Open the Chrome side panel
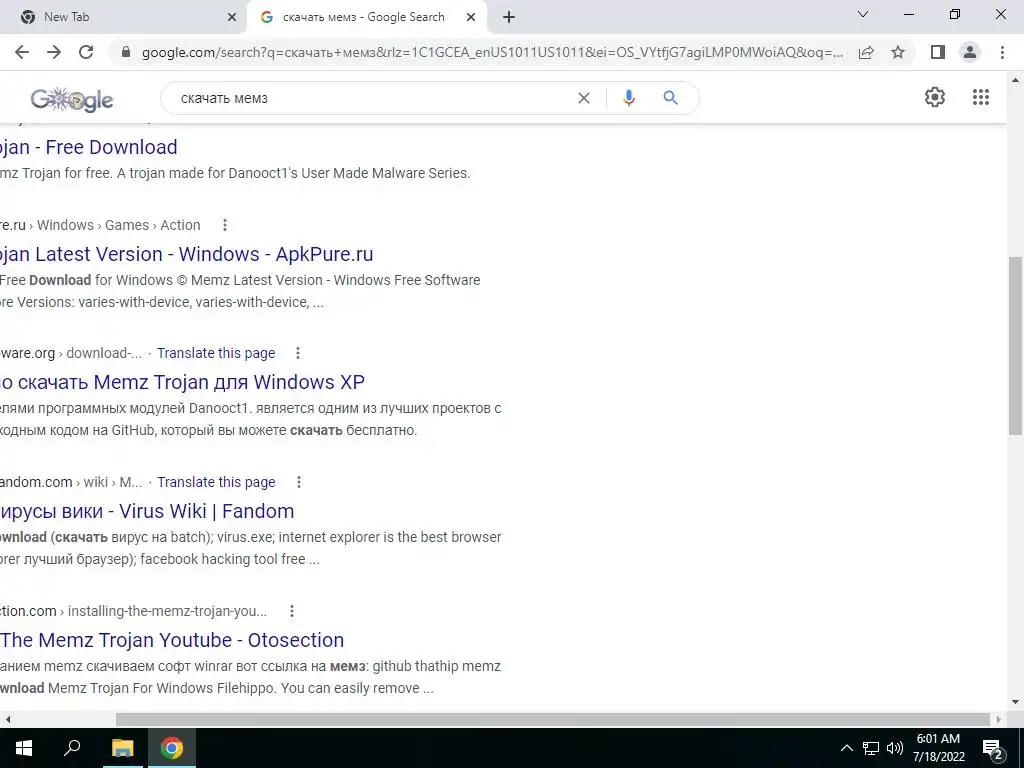Screen dimensions: 1024x768 pos(938,52)
